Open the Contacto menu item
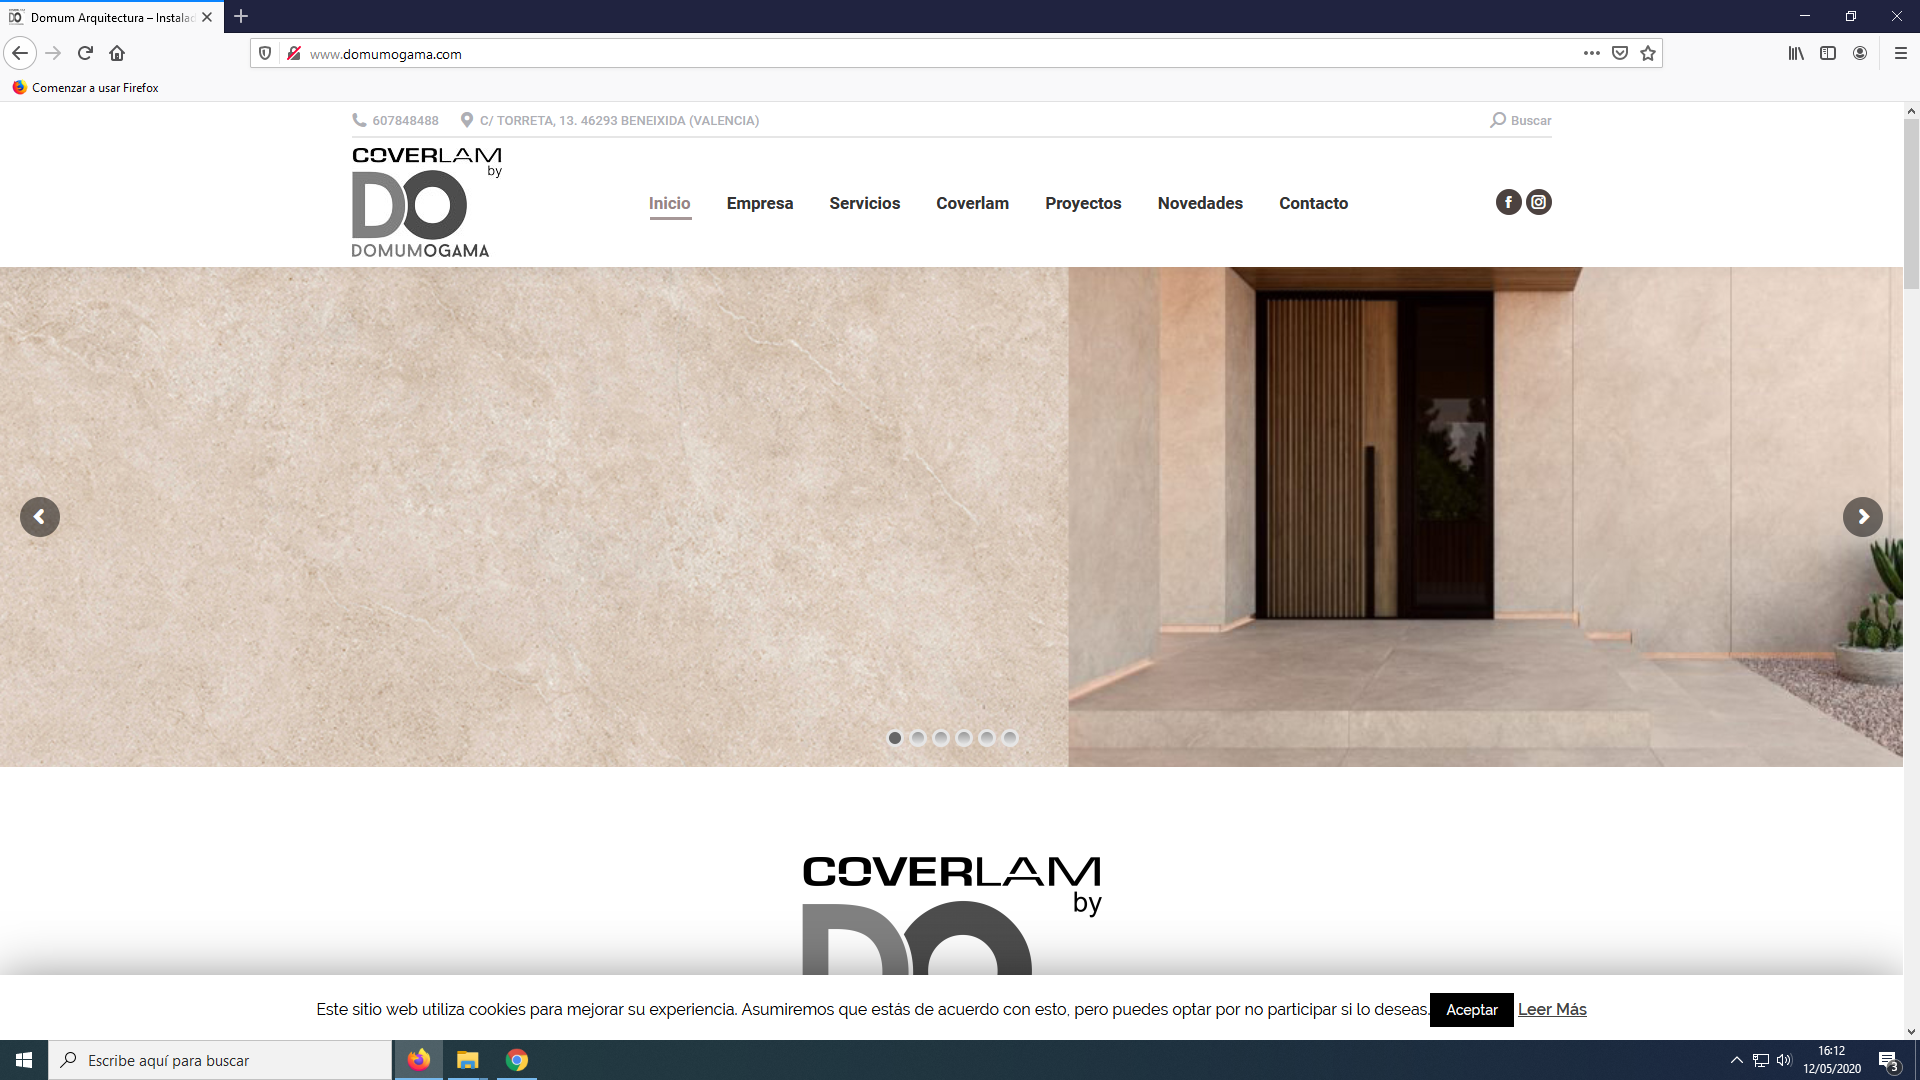 pyautogui.click(x=1313, y=203)
